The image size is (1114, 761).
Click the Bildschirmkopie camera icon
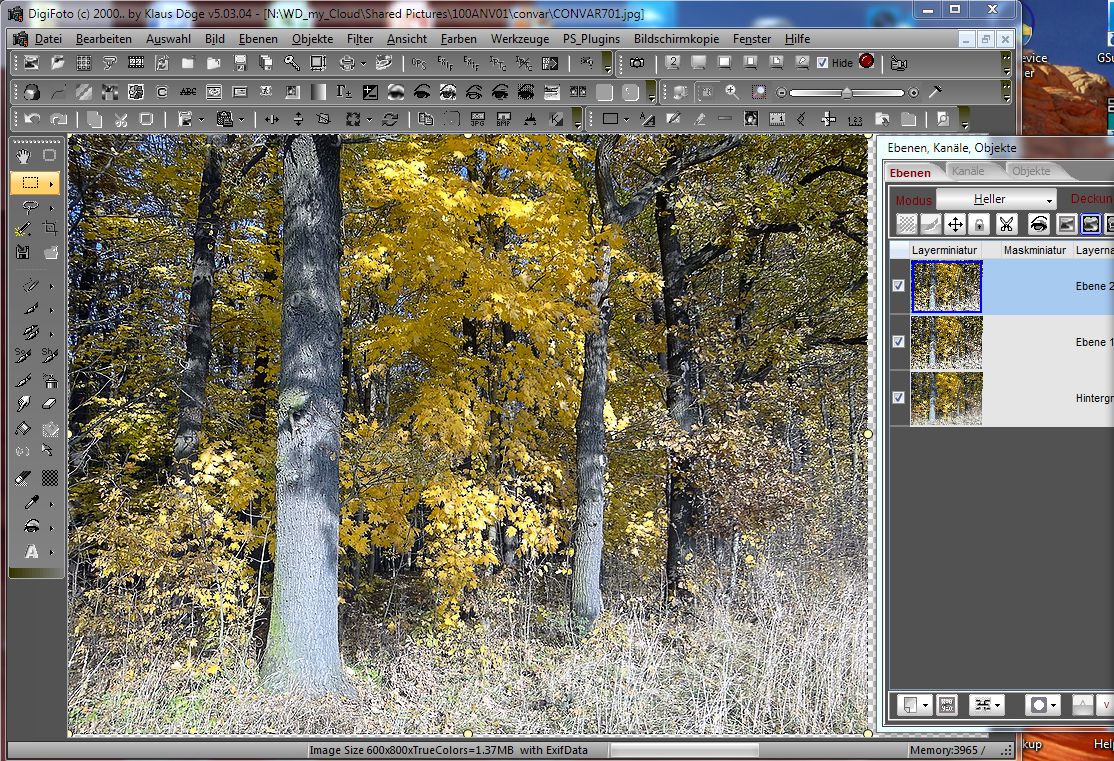click(x=638, y=62)
